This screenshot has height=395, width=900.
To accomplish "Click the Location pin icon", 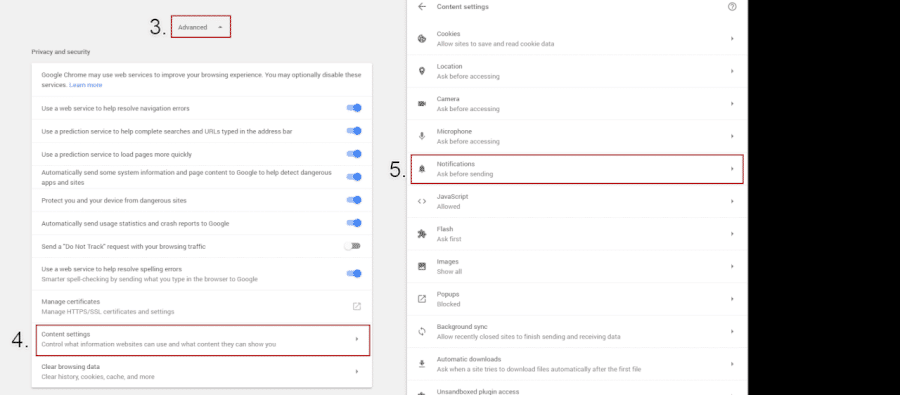I will tap(422, 71).
